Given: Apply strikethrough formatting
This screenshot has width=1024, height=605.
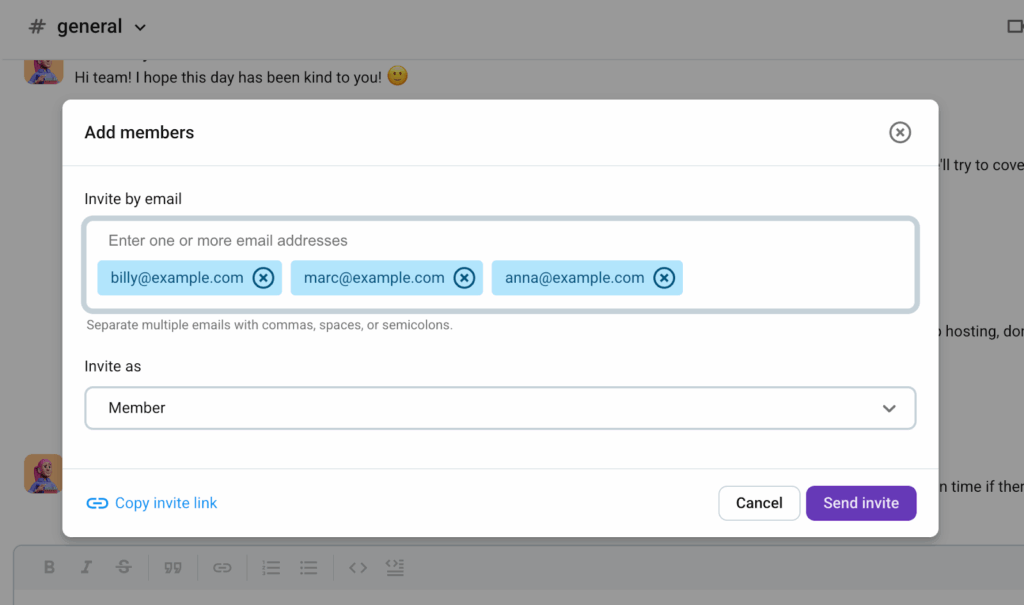Looking at the screenshot, I should click(x=123, y=567).
